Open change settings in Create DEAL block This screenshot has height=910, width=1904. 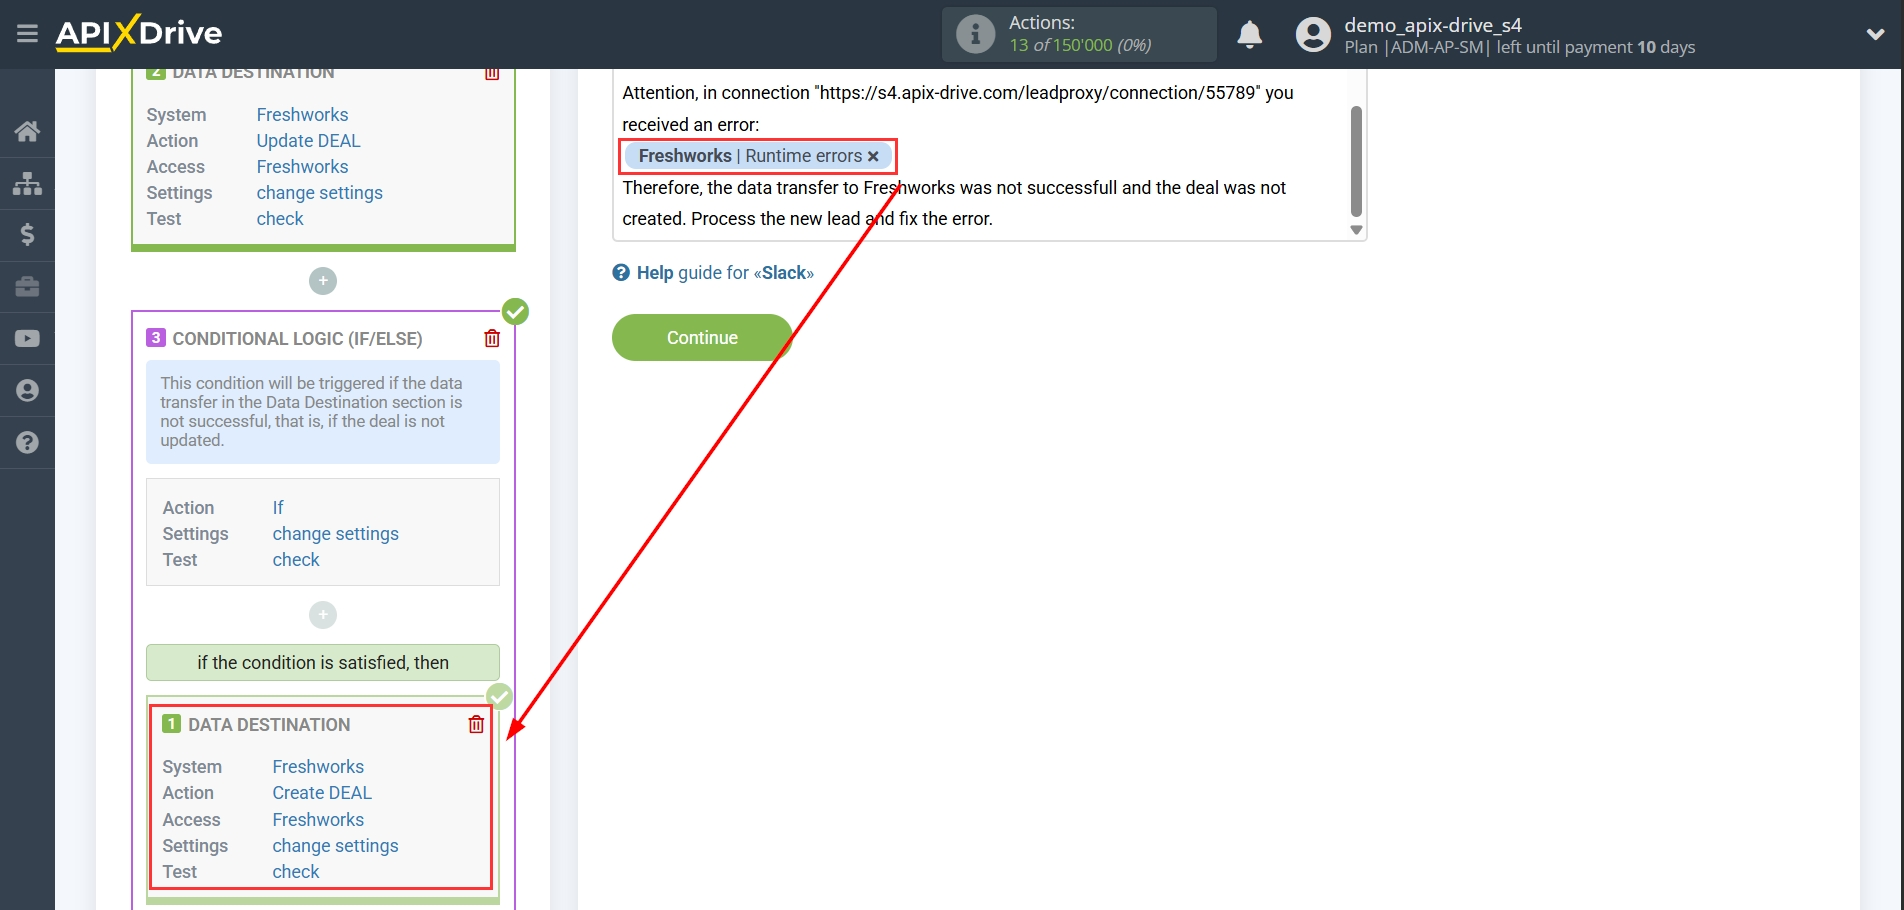pyautogui.click(x=335, y=846)
